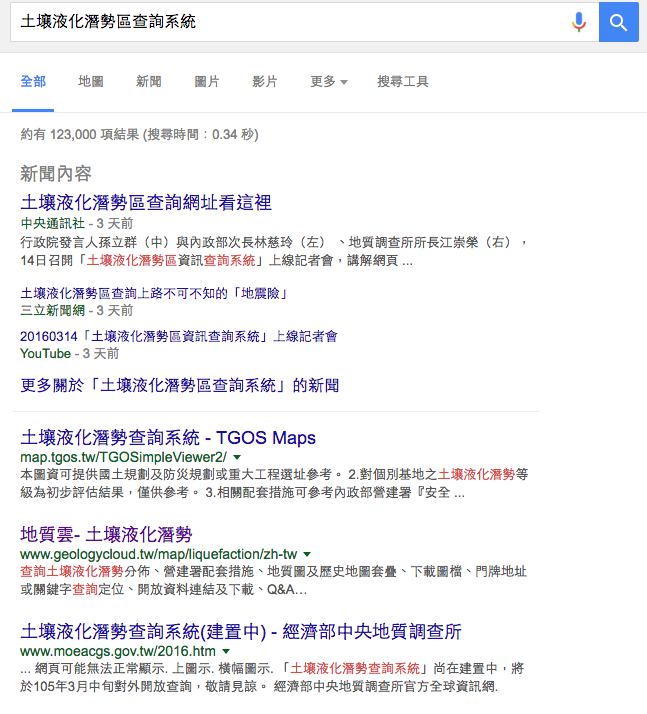647x714 pixels.
Task: Click the YouTube - 3 天前 source label
Action: point(70,354)
